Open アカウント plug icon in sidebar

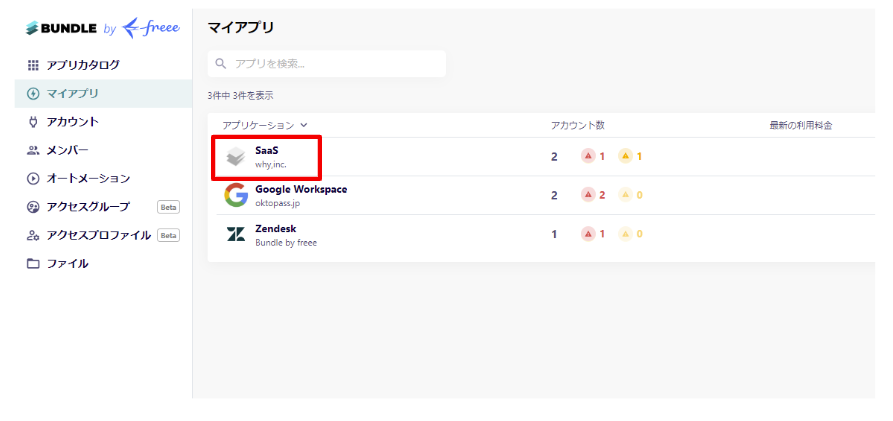33,121
